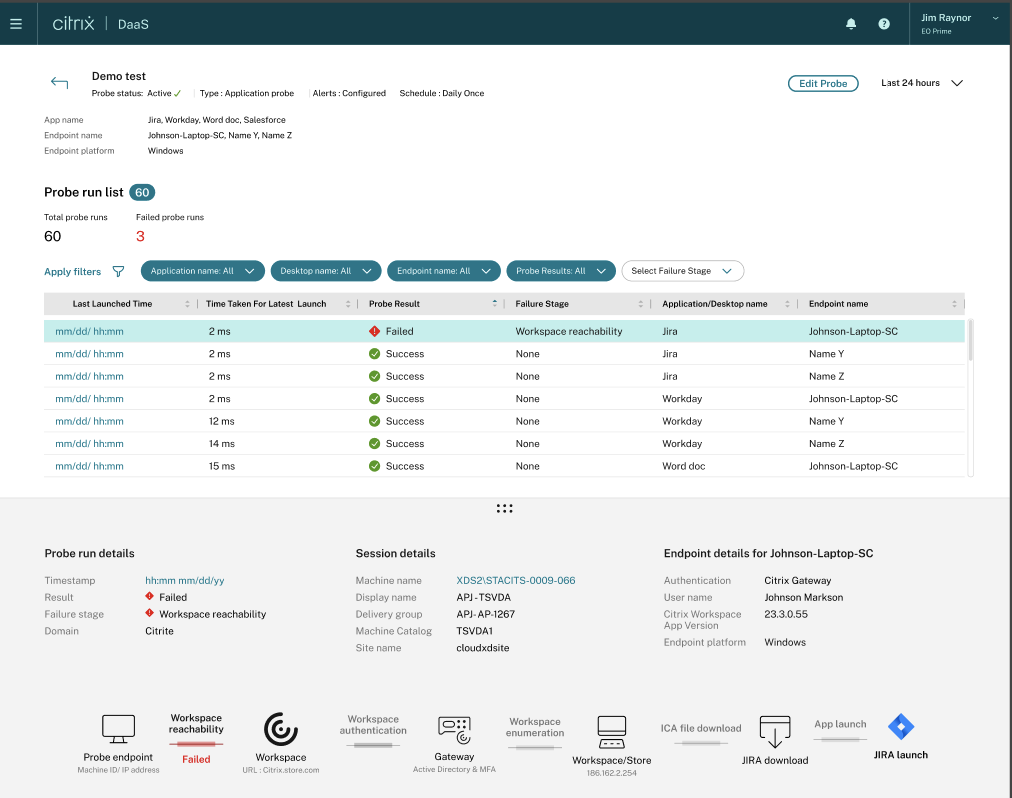Screen dimensions: 1012x798
Task: Click the notifications bell icon
Action: tap(851, 24)
